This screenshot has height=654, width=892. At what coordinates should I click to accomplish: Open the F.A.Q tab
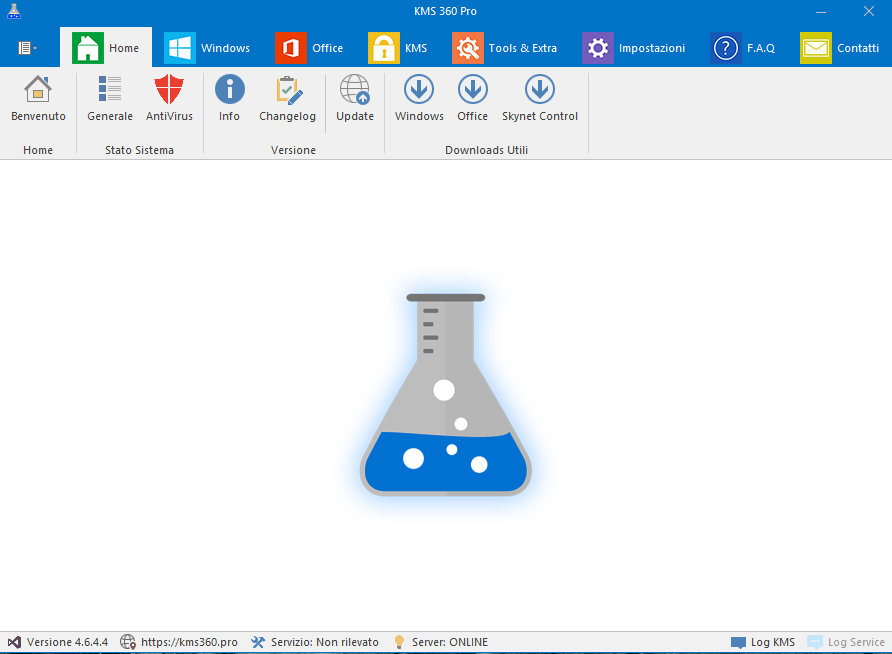coord(743,48)
